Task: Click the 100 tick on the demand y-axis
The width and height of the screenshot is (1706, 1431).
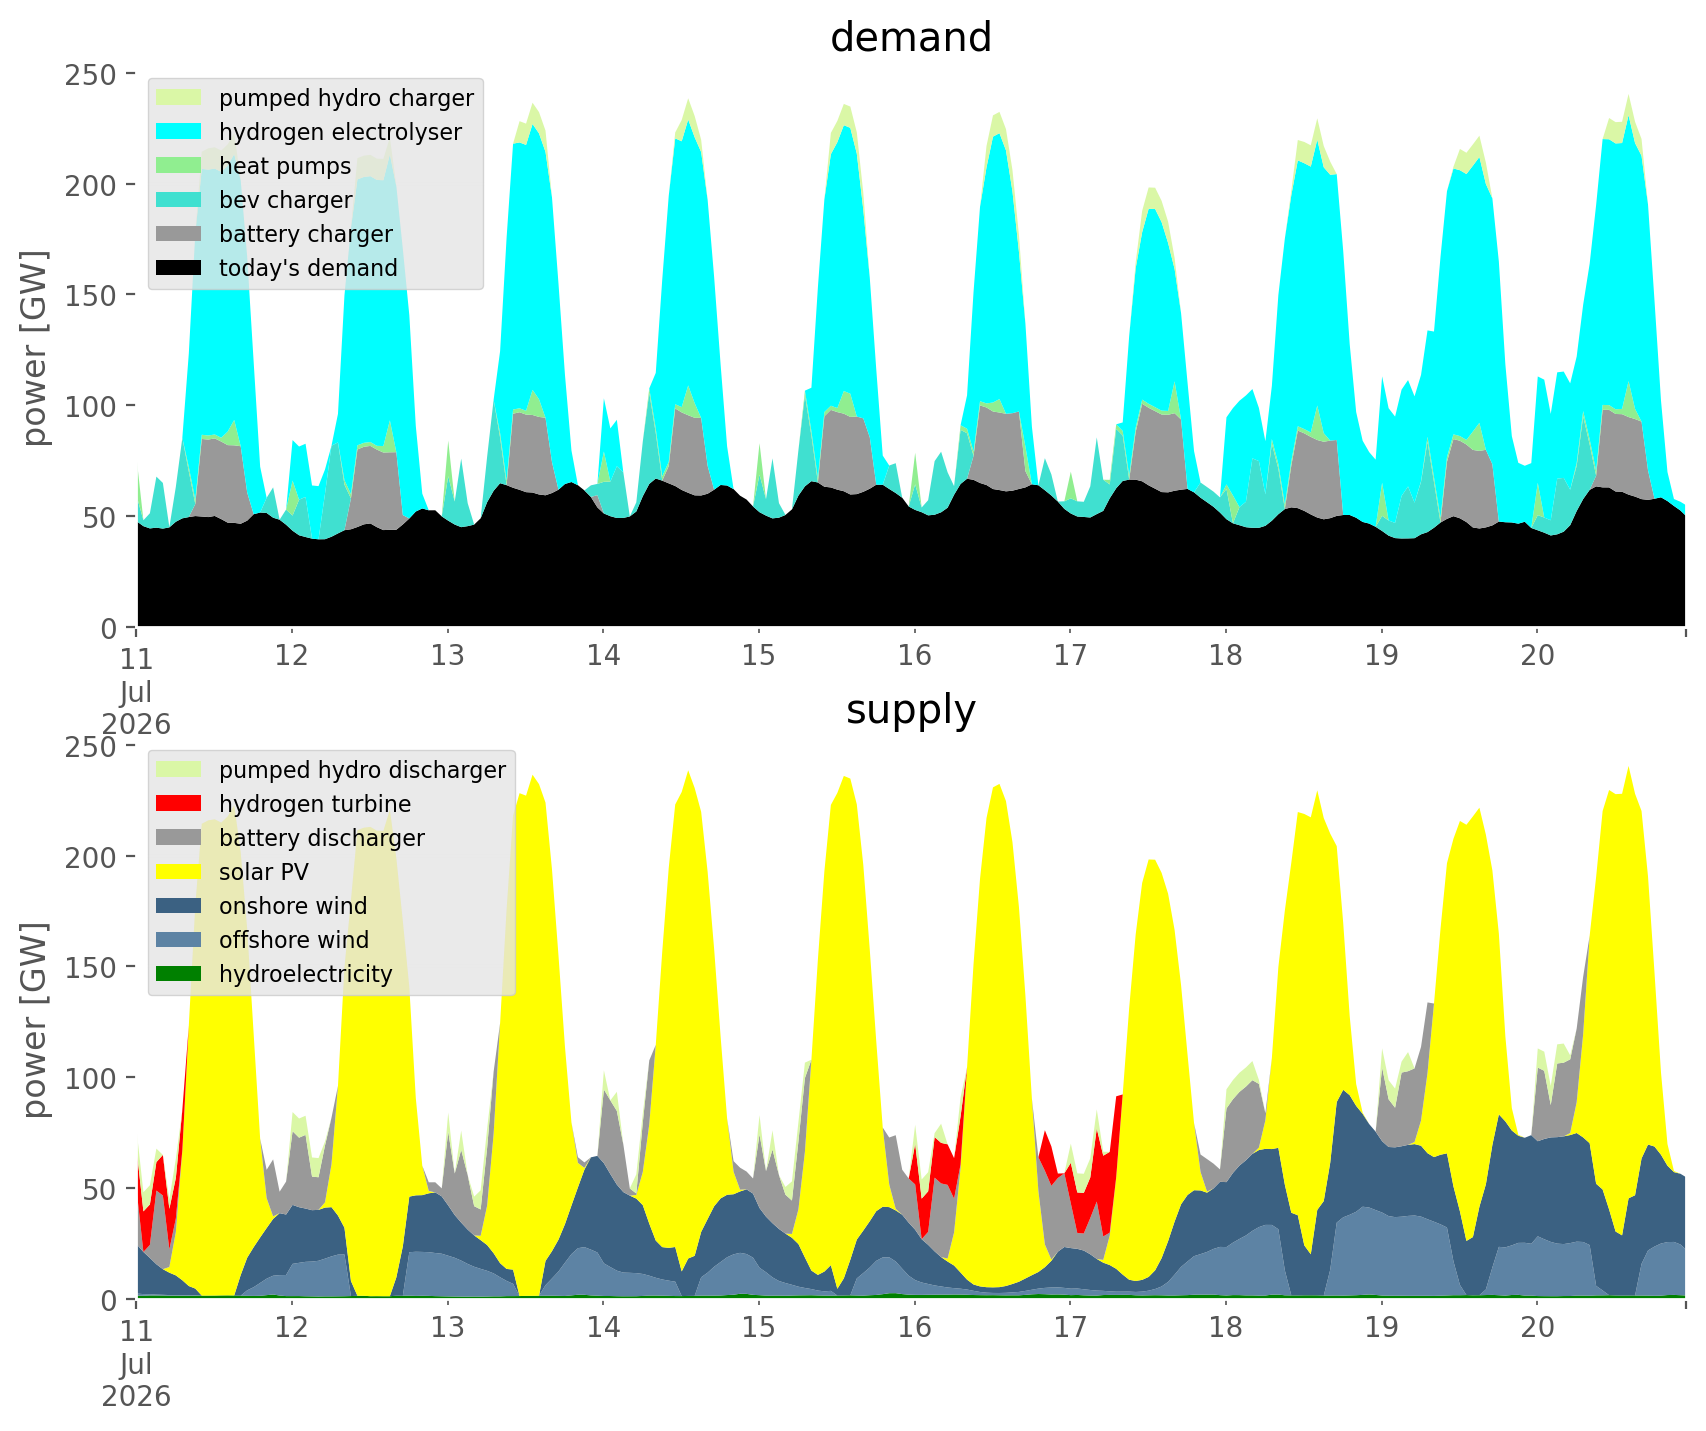Action: (x=92, y=406)
